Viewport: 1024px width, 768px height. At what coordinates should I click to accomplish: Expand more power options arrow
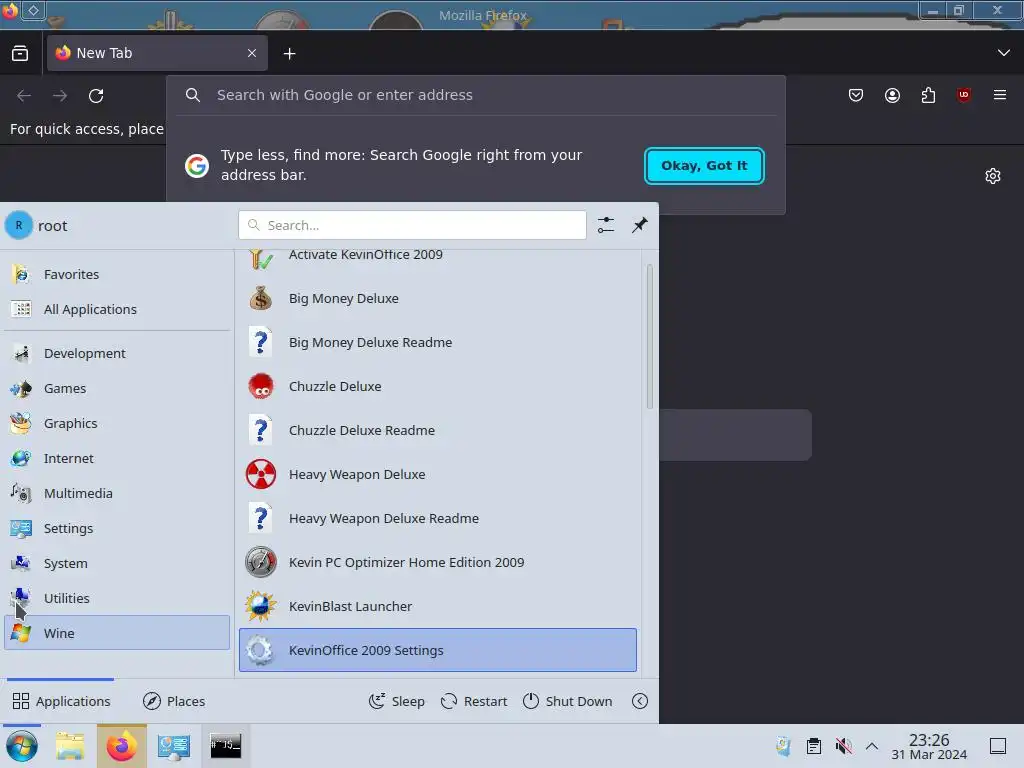point(640,701)
